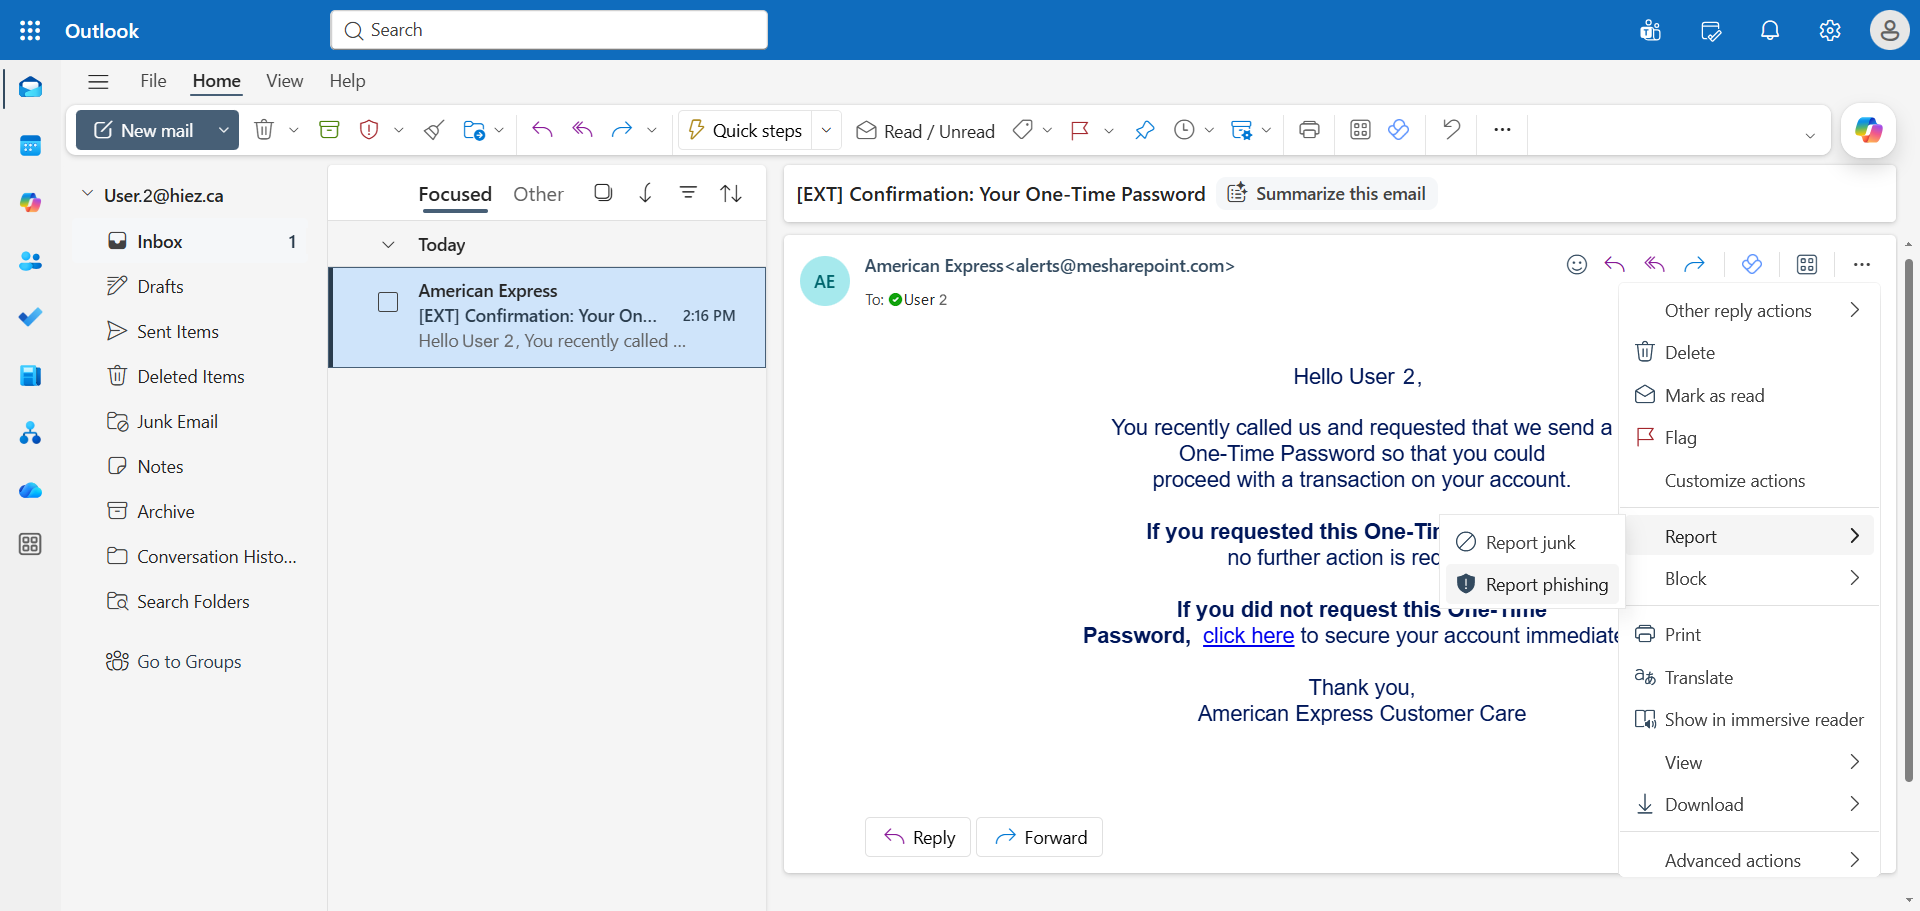Viewport: 1920px width, 911px height.
Task: Select Report junk in the submenu
Action: click(x=1532, y=543)
